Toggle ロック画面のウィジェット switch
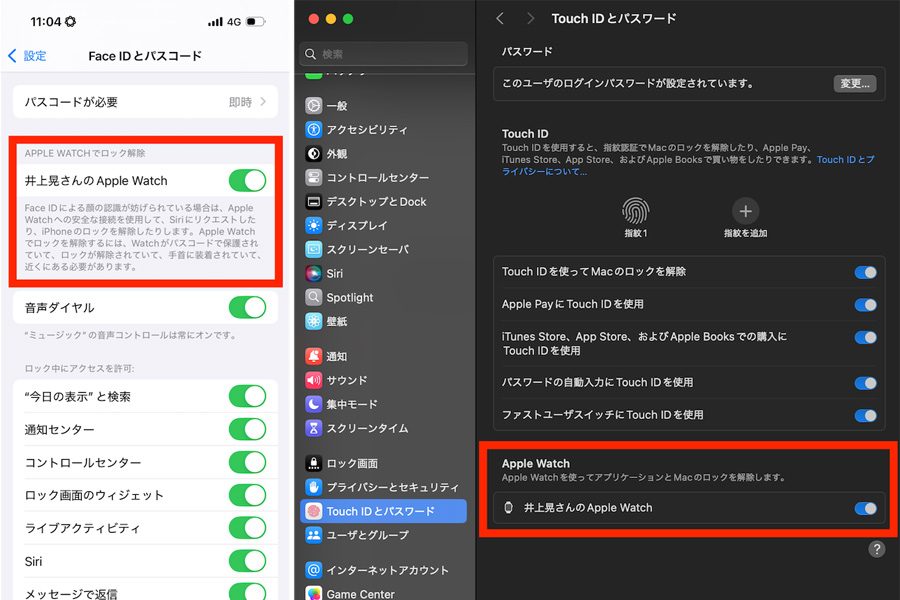The width and height of the screenshot is (900, 600). tap(247, 495)
